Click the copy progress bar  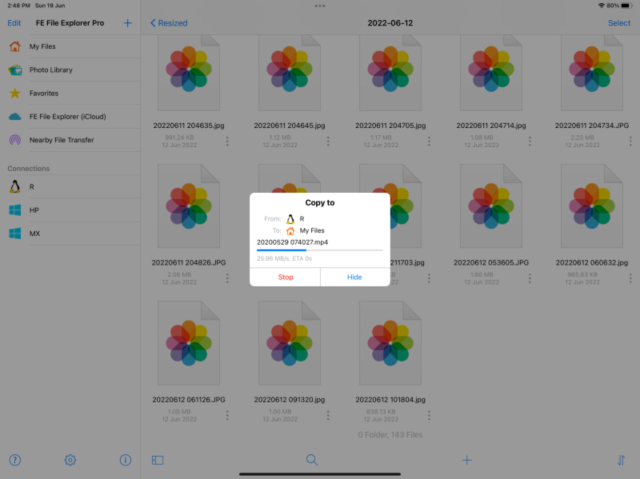coord(319,251)
